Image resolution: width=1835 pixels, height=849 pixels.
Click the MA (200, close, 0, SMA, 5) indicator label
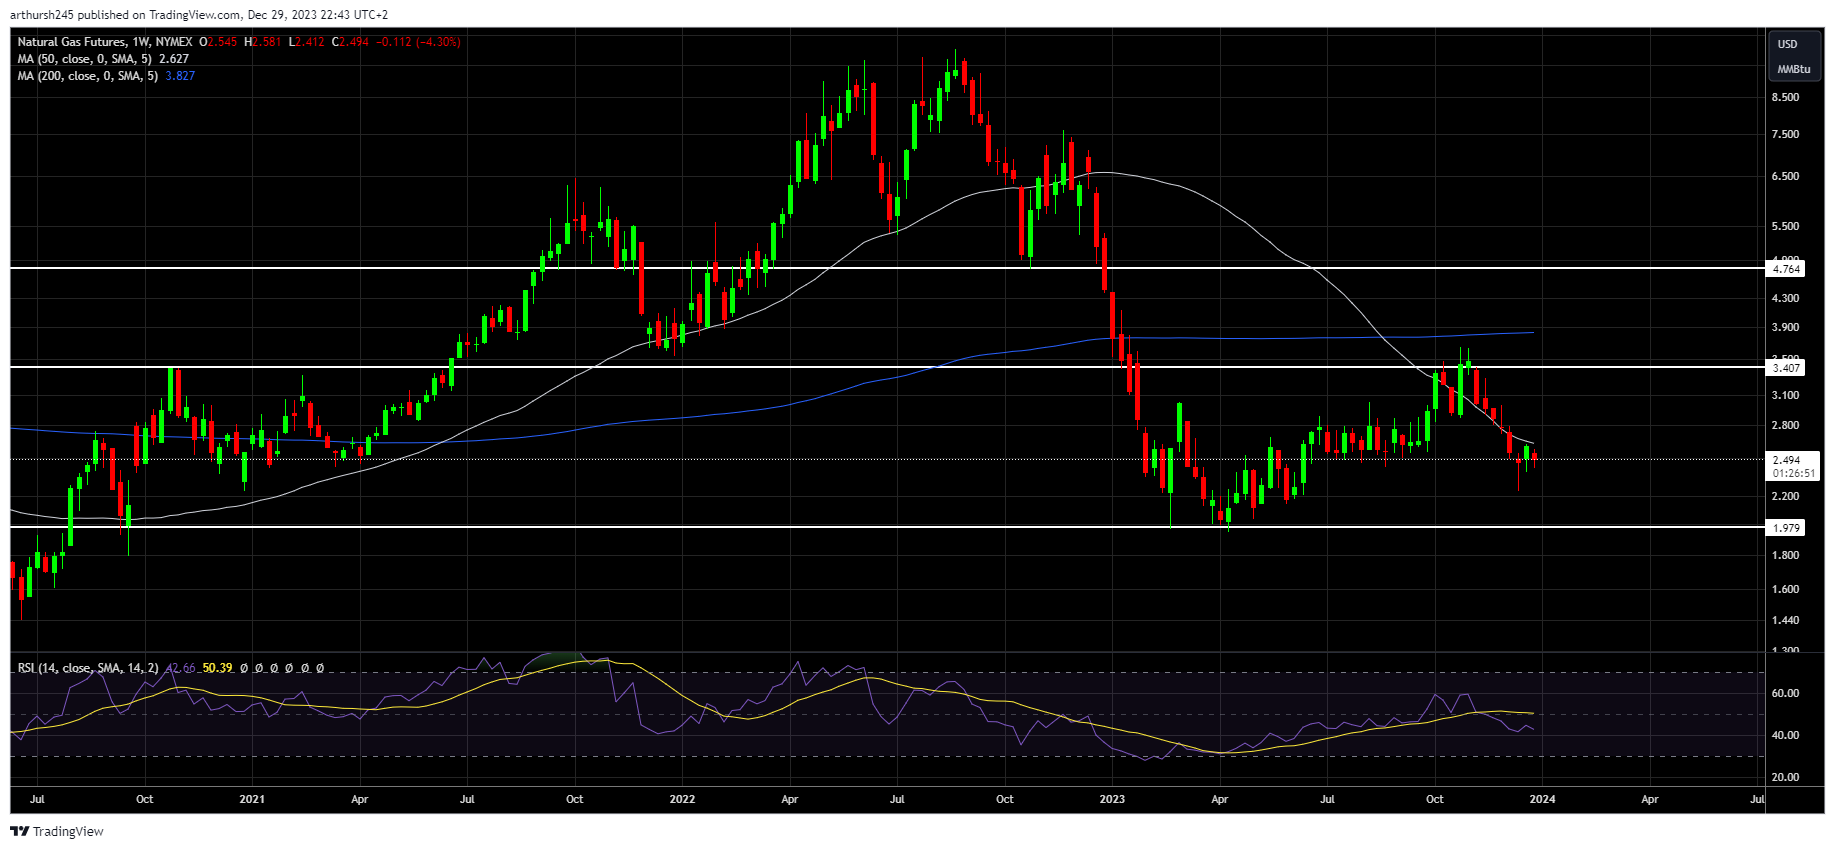point(88,76)
